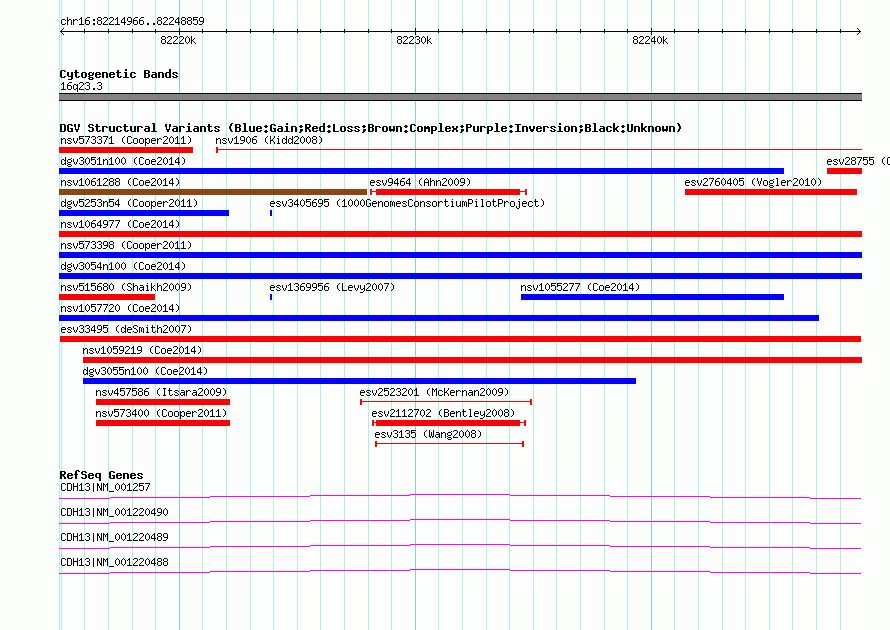This screenshot has height=630, width=890.
Task: Click red bar under nsv457586 label
Action: pos(163,402)
